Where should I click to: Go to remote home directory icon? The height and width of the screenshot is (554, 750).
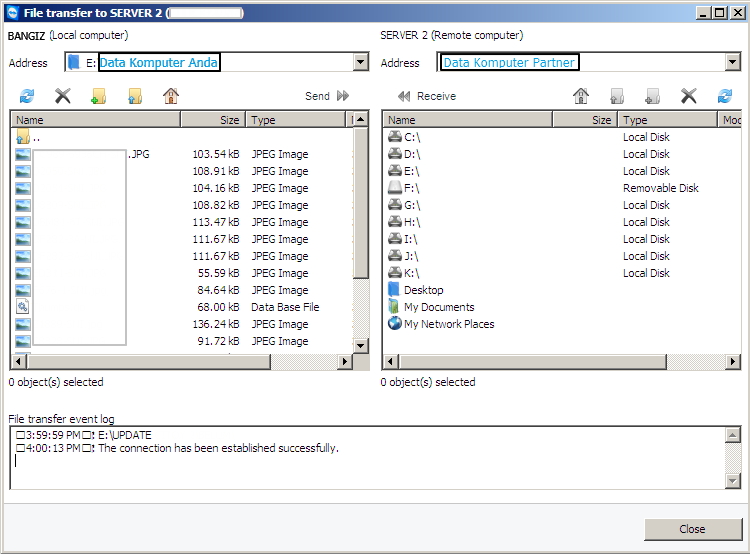[581, 96]
